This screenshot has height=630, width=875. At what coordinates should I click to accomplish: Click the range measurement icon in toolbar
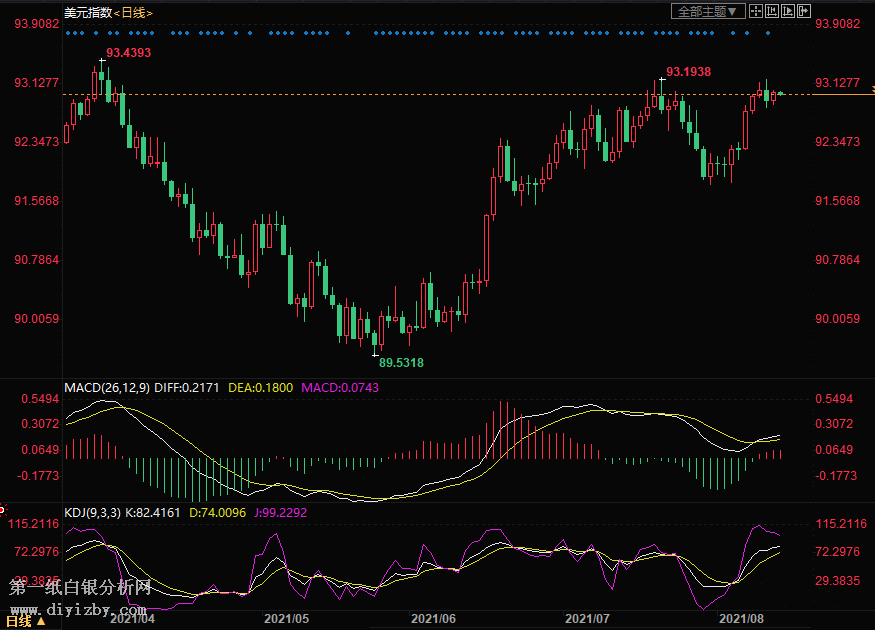[772, 11]
